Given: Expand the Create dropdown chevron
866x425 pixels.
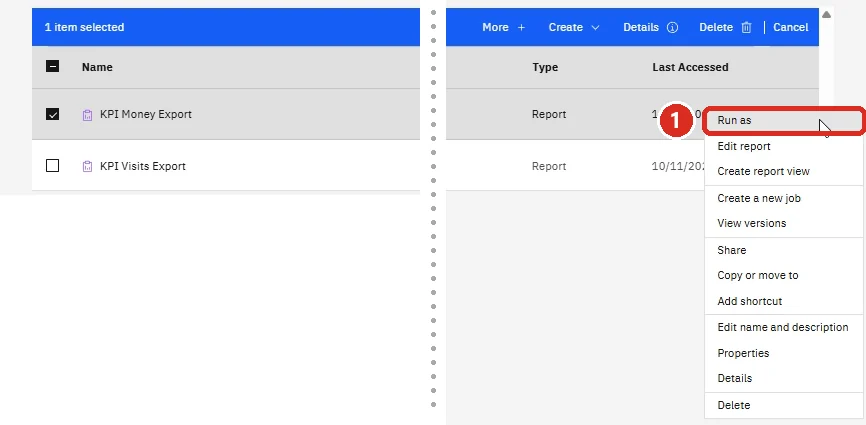Looking at the screenshot, I should pos(595,28).
